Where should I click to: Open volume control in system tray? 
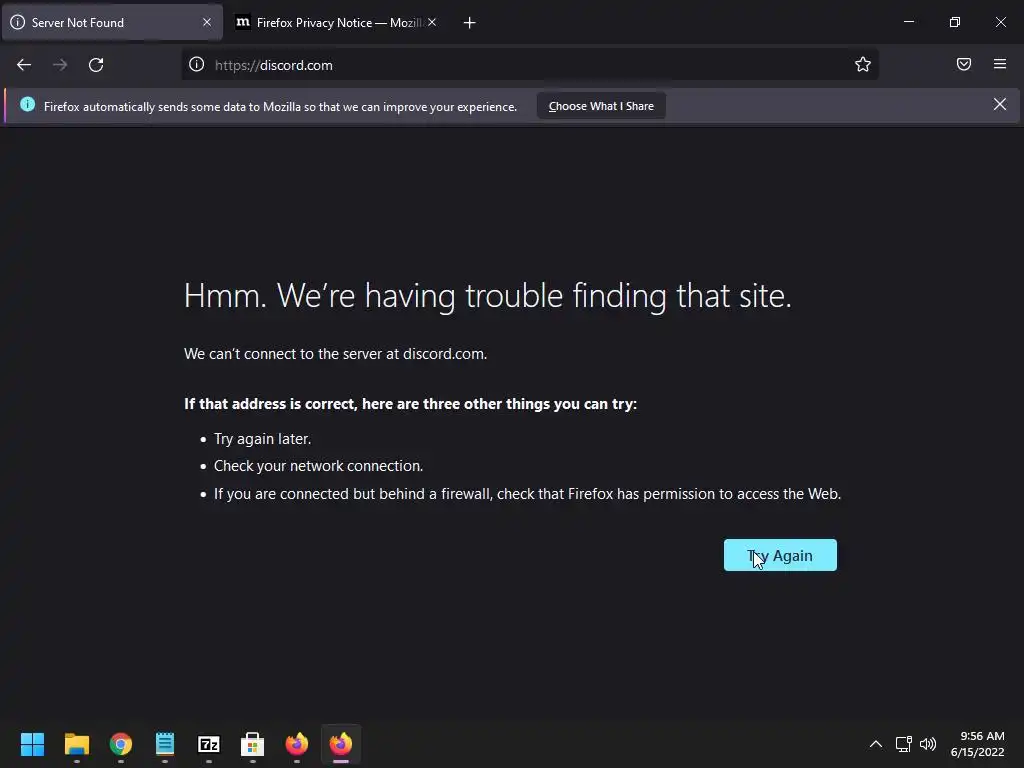click(x=928, y=744)
